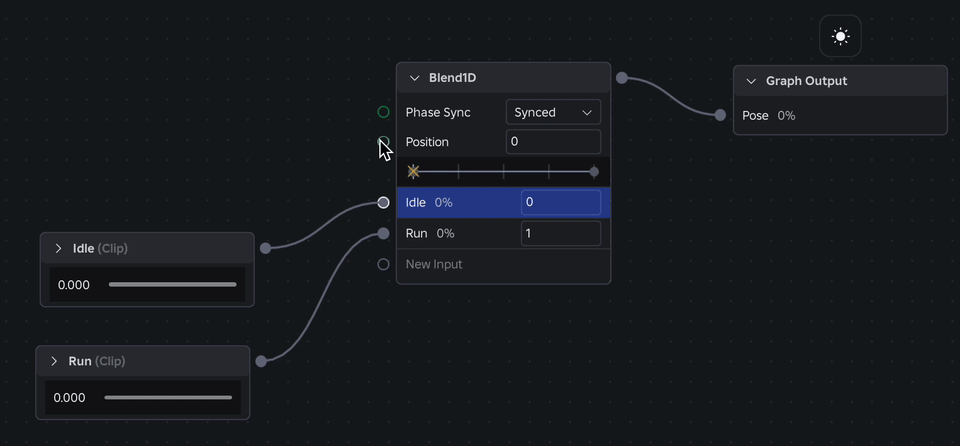The image size is (960, 446).
Task: Click the New Input port circle
Action: pos(383,265)
